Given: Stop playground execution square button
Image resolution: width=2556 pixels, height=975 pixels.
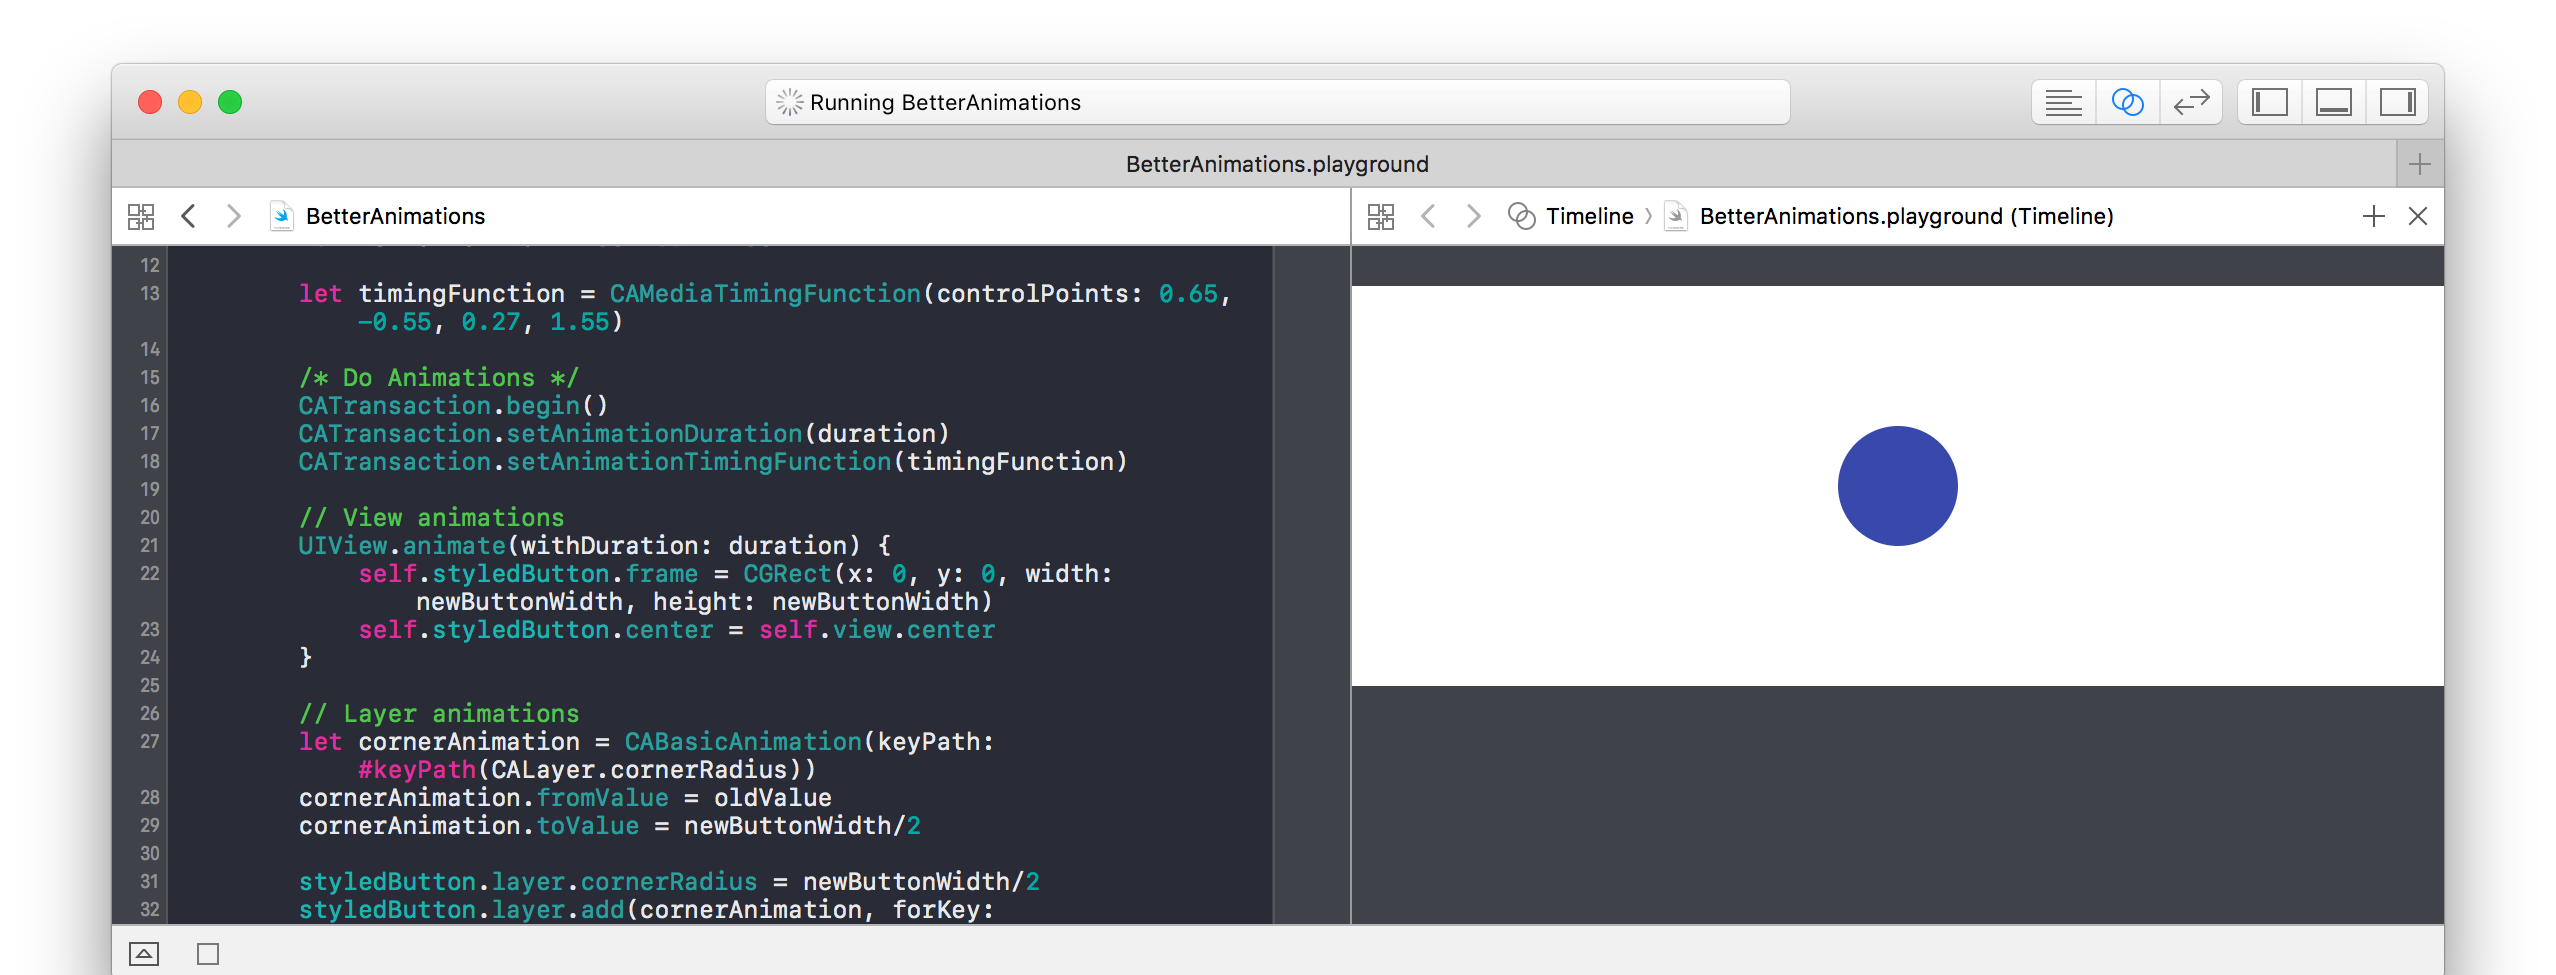Looking at the screenshot, I should (208, 954).
